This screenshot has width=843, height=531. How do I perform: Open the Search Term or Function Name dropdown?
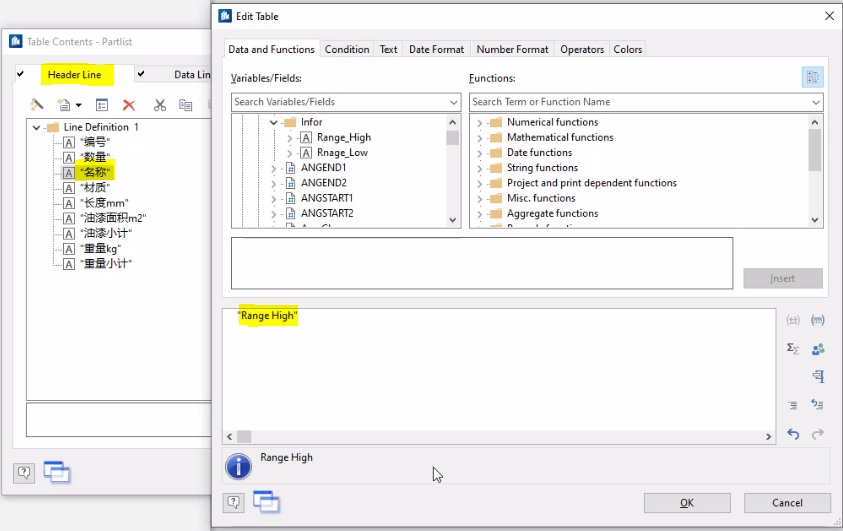(x=816, y=102)
